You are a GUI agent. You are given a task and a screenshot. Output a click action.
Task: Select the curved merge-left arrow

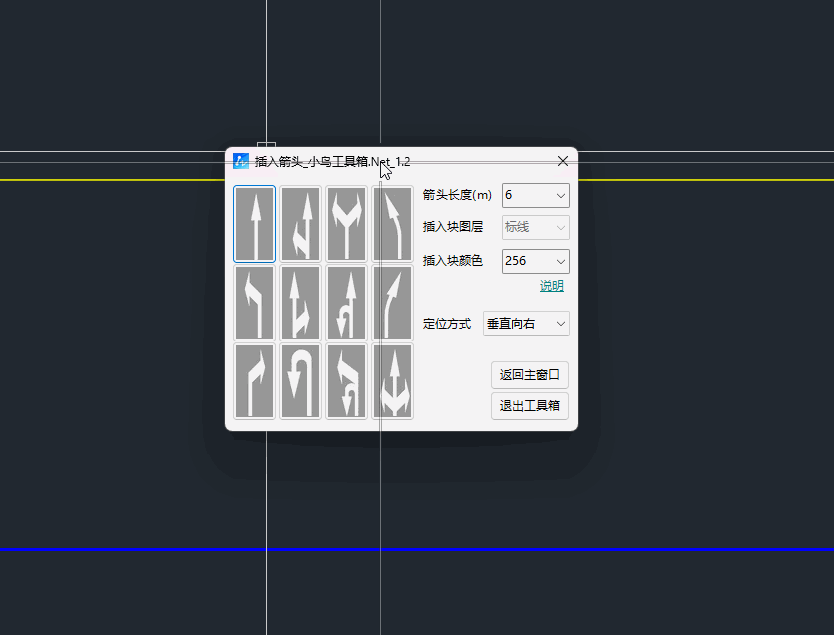pyautogui.click(x=393, y=224)
